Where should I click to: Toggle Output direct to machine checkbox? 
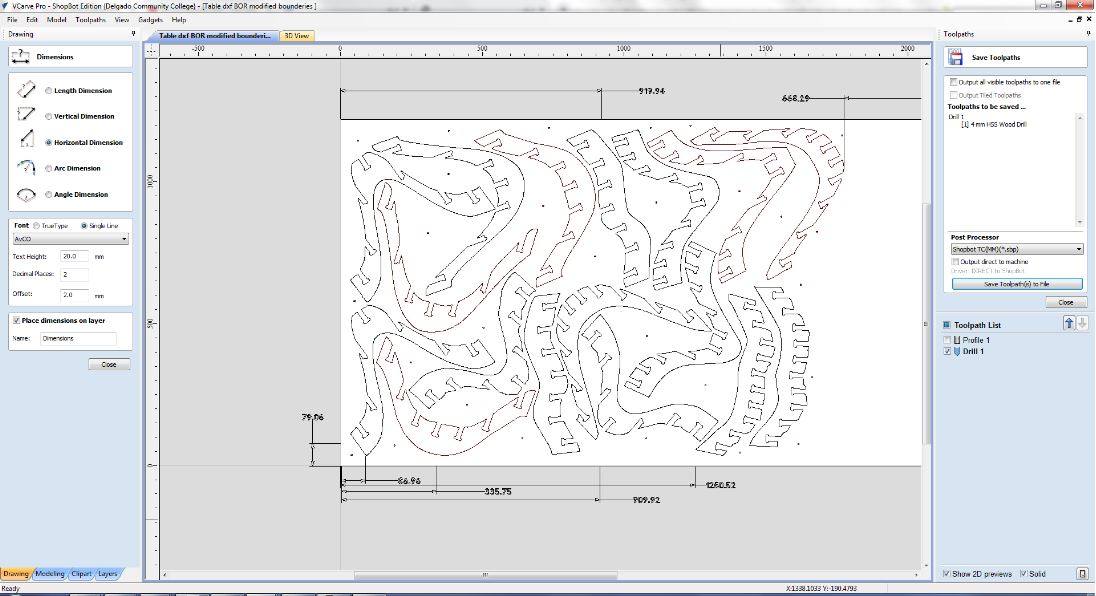[955, 261]
